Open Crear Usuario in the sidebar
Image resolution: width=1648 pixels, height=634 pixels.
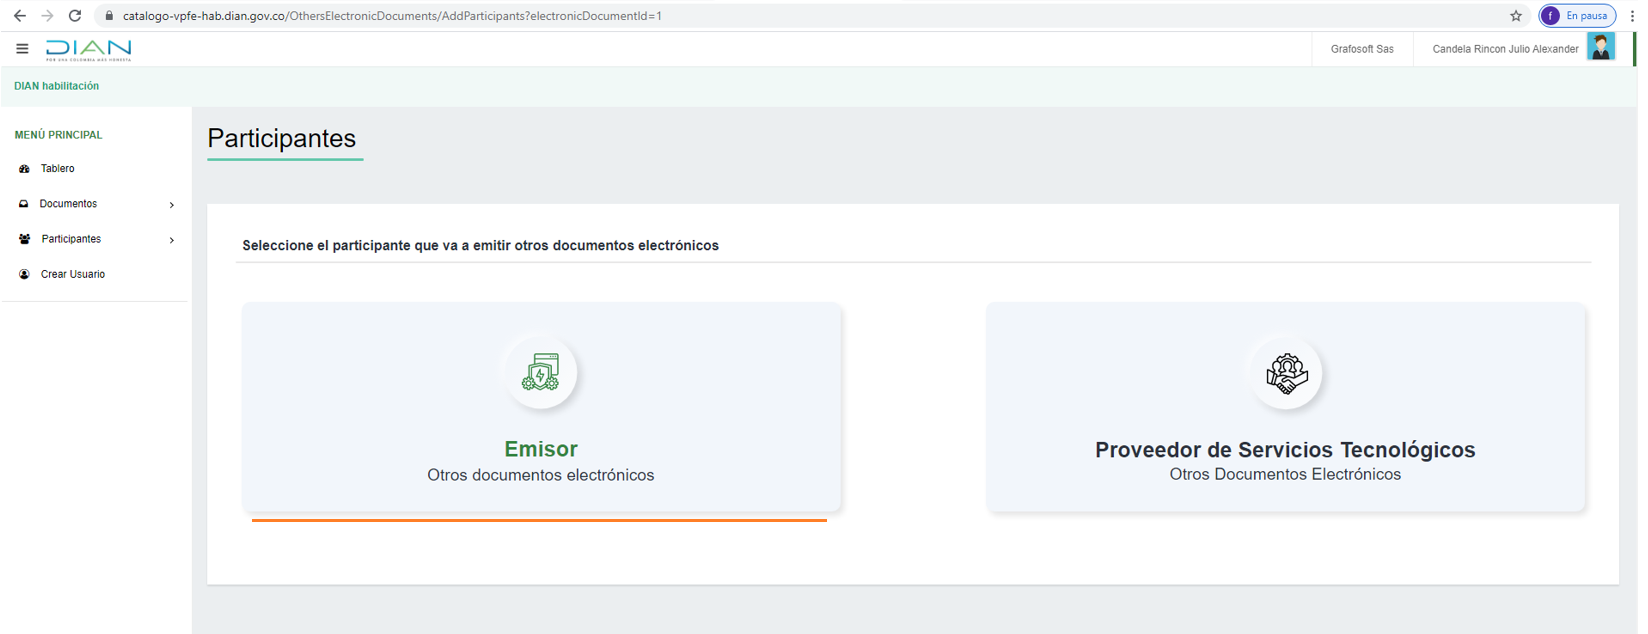(x=72, y=274)
